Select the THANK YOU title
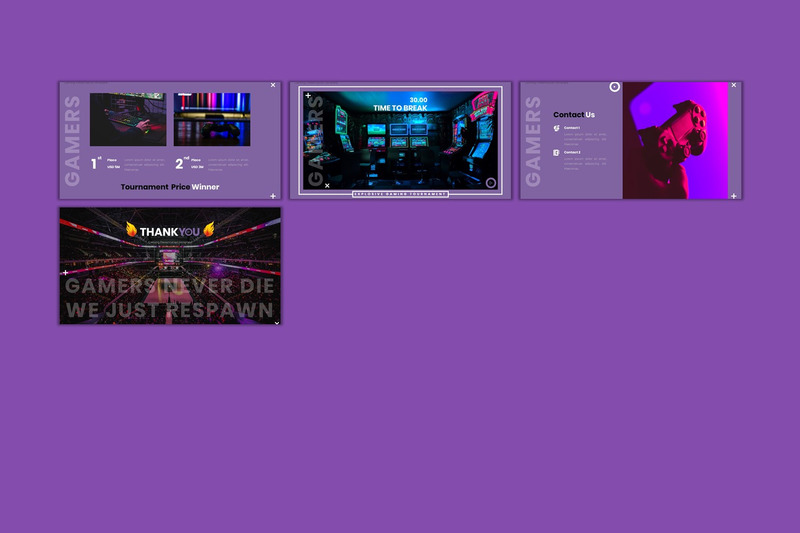This screenshot has width=800, height=533. 169,232
